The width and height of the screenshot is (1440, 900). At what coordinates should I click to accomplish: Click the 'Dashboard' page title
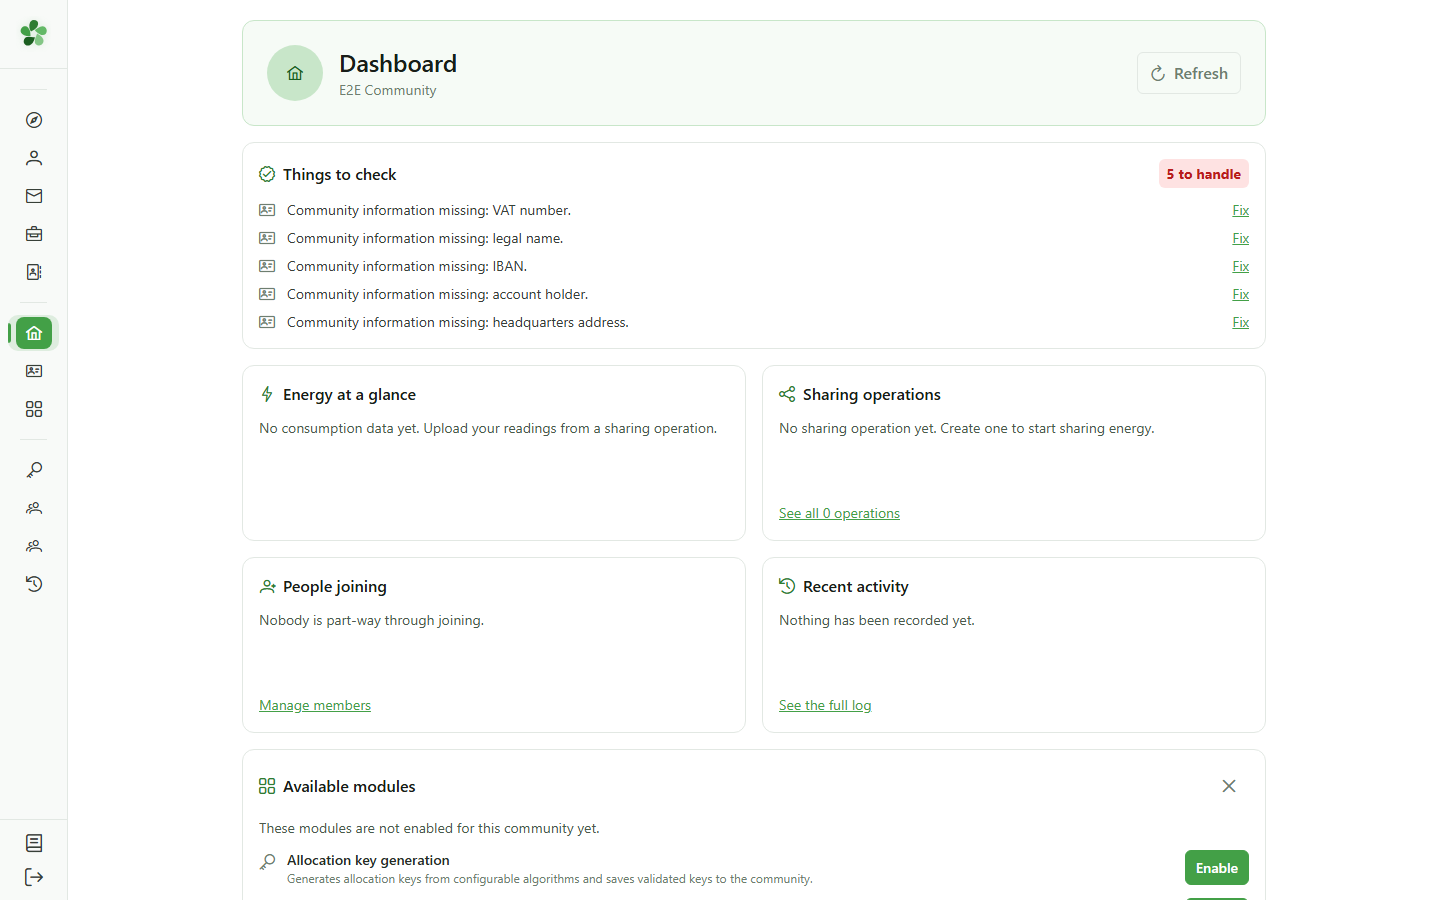[x=398, y=64]
